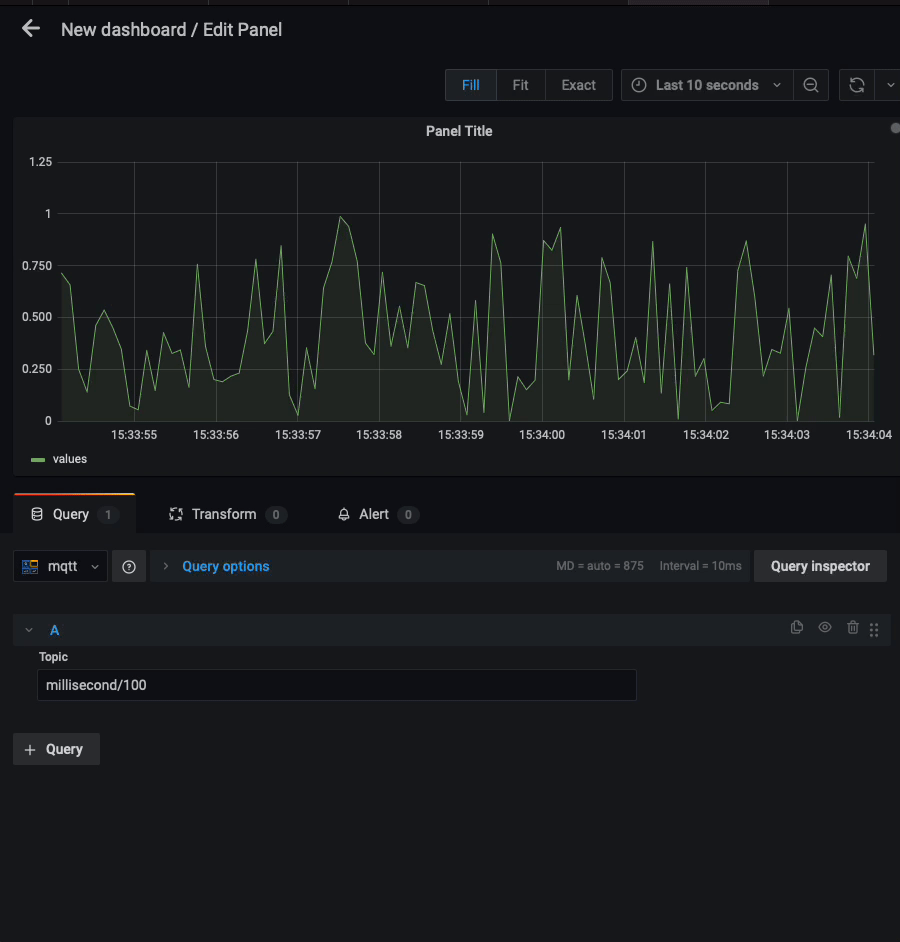Go back using the arrow icon
900x942 pixels.
31,29
